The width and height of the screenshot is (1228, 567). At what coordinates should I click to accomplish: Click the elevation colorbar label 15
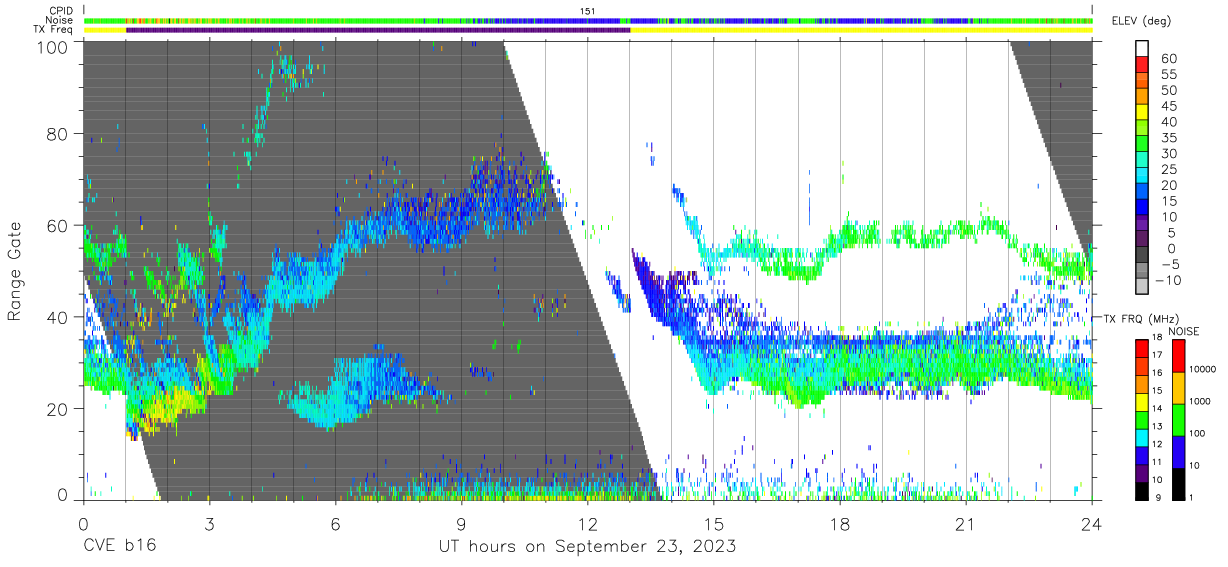1168,201
